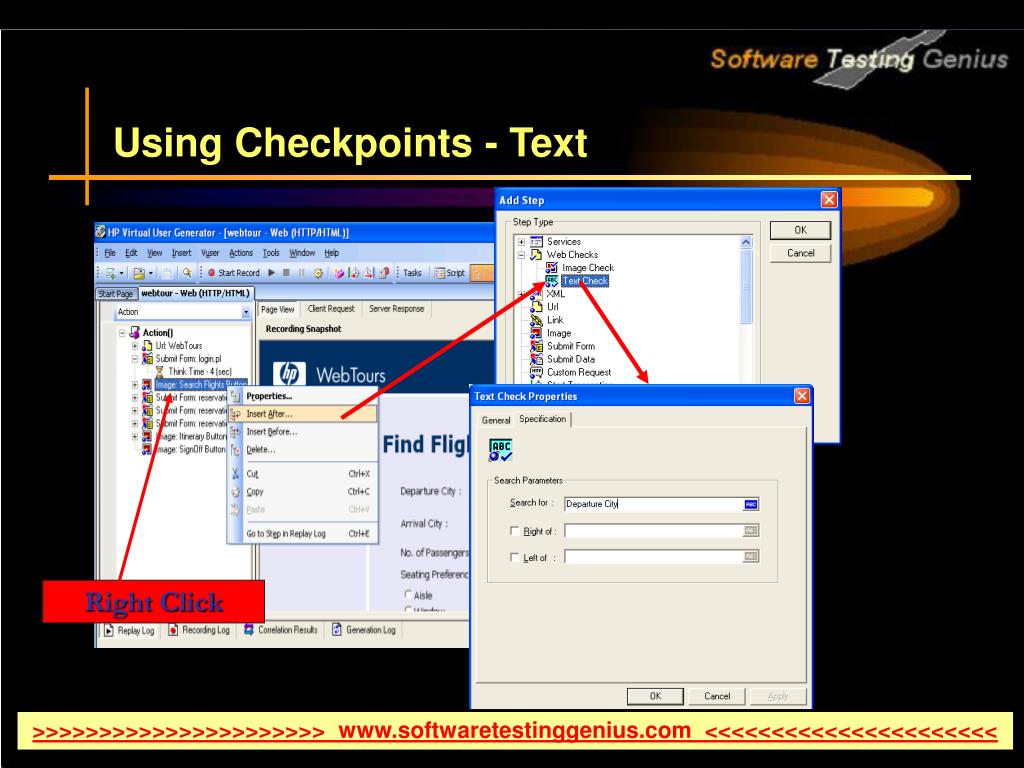
Task: Click the Add Step scroll up arrow
Action: (746, 242)
